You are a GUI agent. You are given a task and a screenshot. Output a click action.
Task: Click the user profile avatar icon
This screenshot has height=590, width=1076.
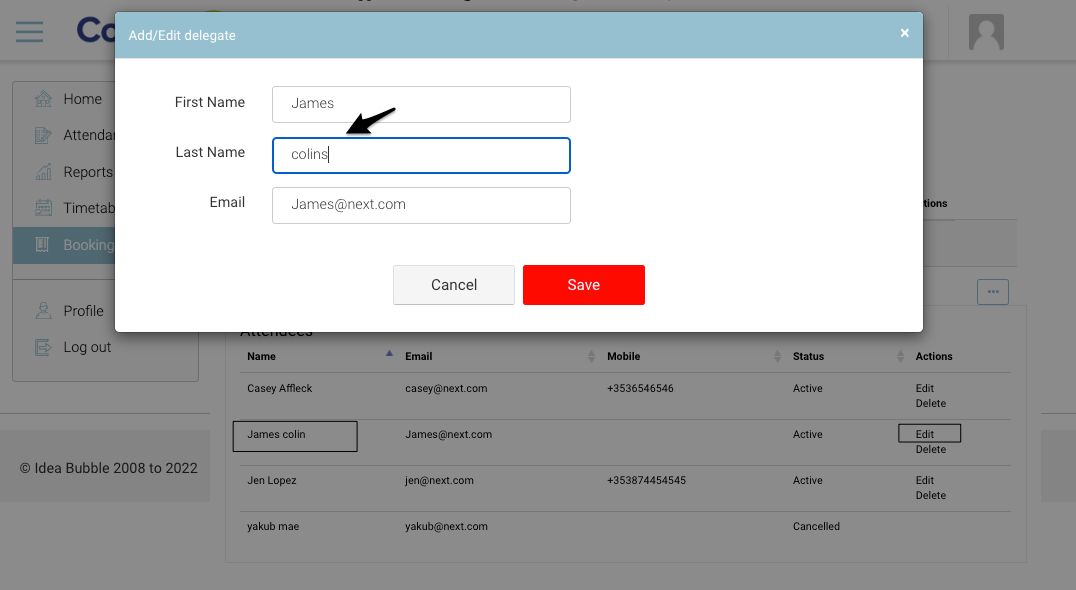point(986,32)
